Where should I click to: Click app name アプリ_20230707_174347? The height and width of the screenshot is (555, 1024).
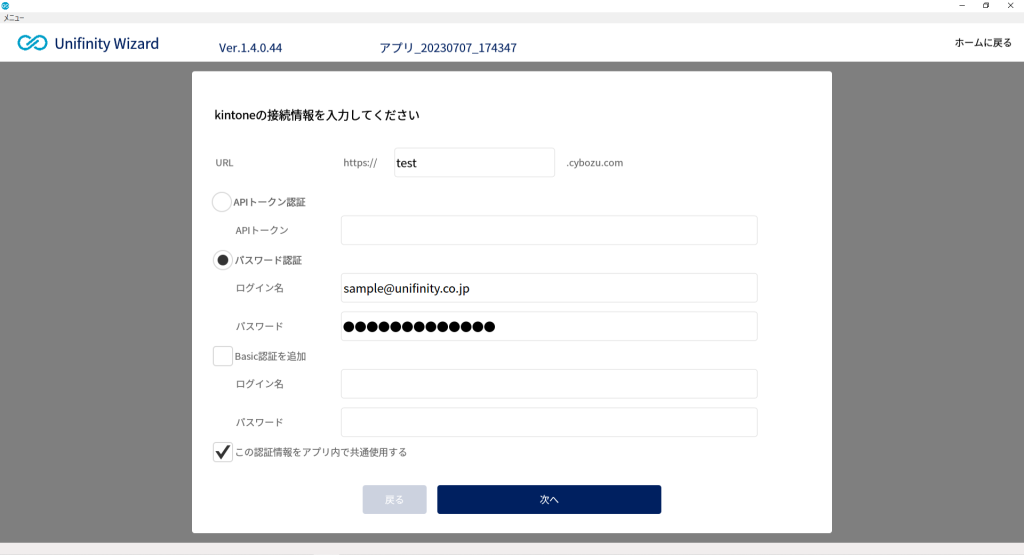[448, 48]
